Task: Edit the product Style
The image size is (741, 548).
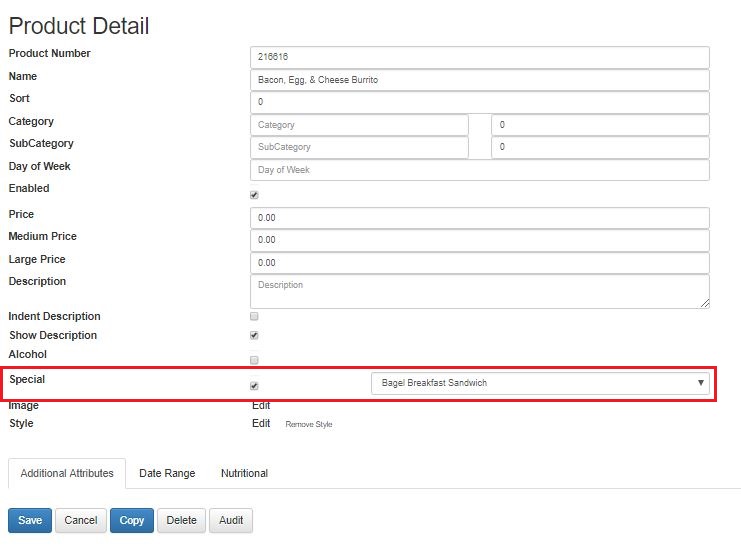Action: click(261, 423)
